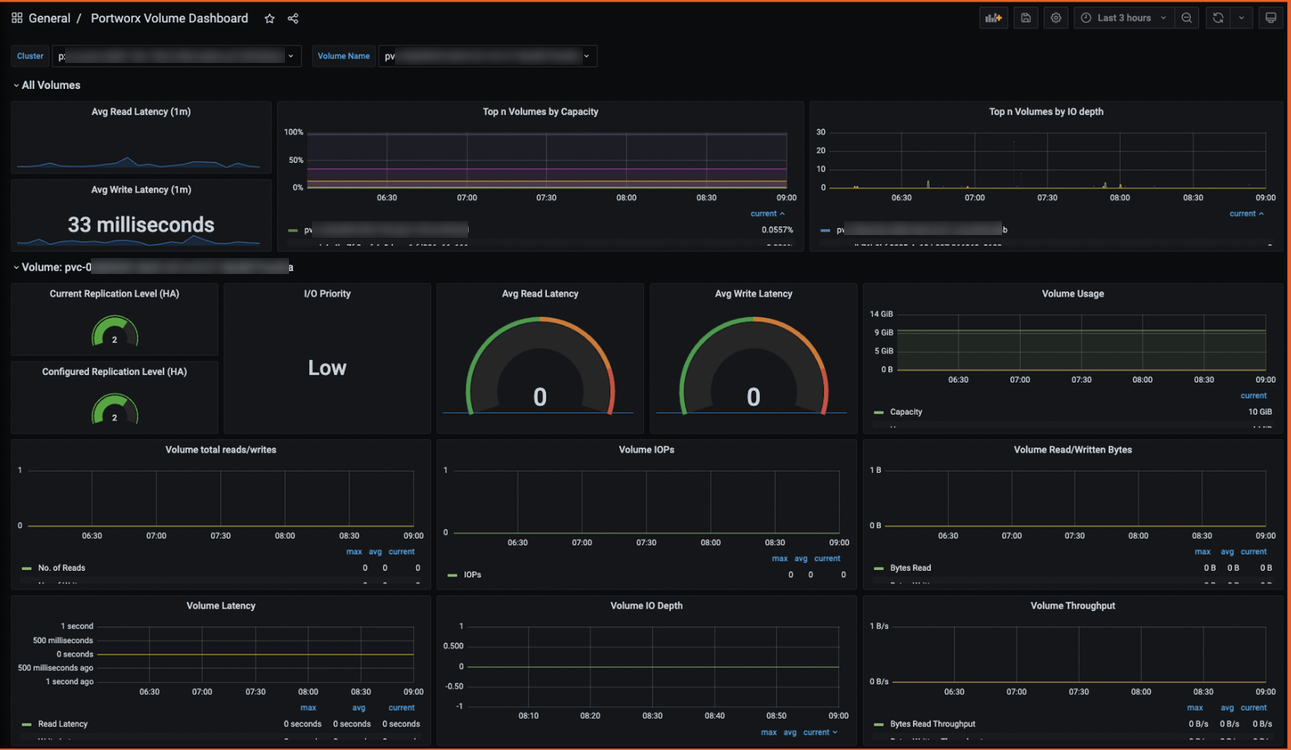Click the Volume Latency panel title
The image size is (1291, 750).
pos(221,606)
